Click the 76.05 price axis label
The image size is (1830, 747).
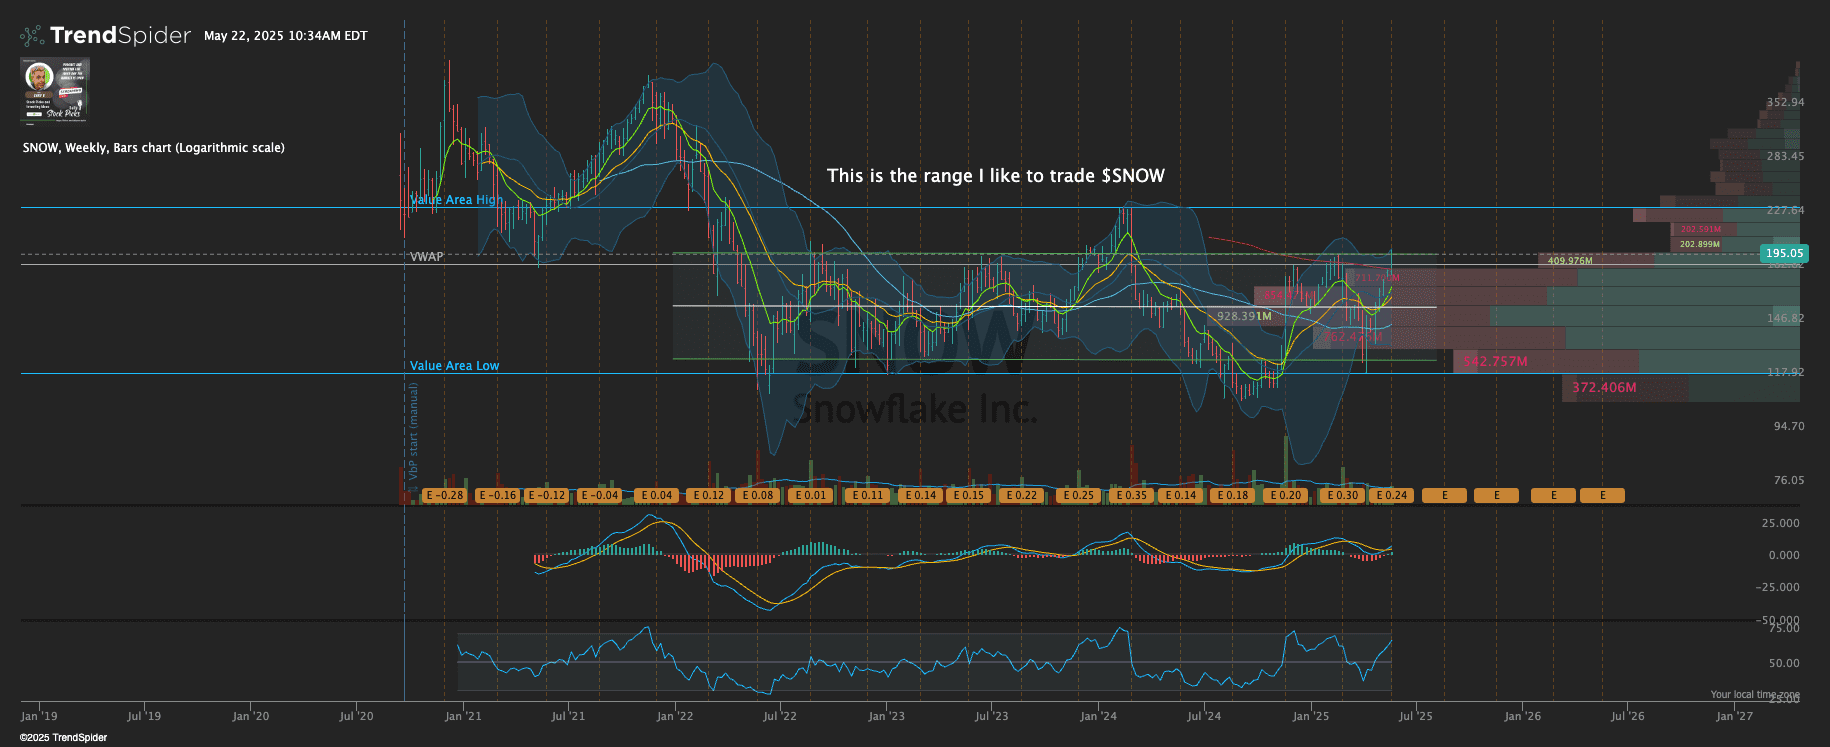[x=1789, y=481]
